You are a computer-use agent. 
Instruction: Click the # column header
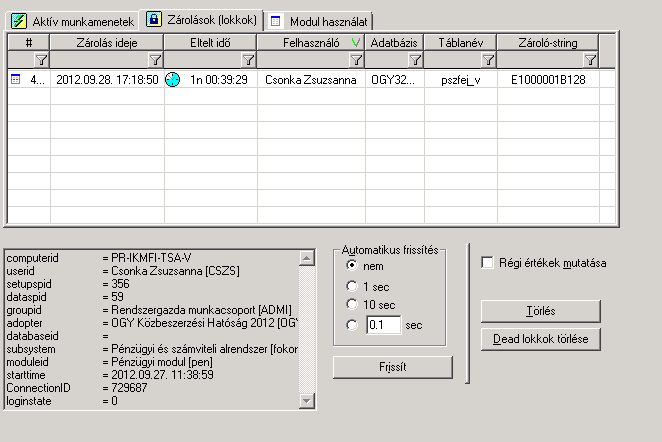(29, 43)
